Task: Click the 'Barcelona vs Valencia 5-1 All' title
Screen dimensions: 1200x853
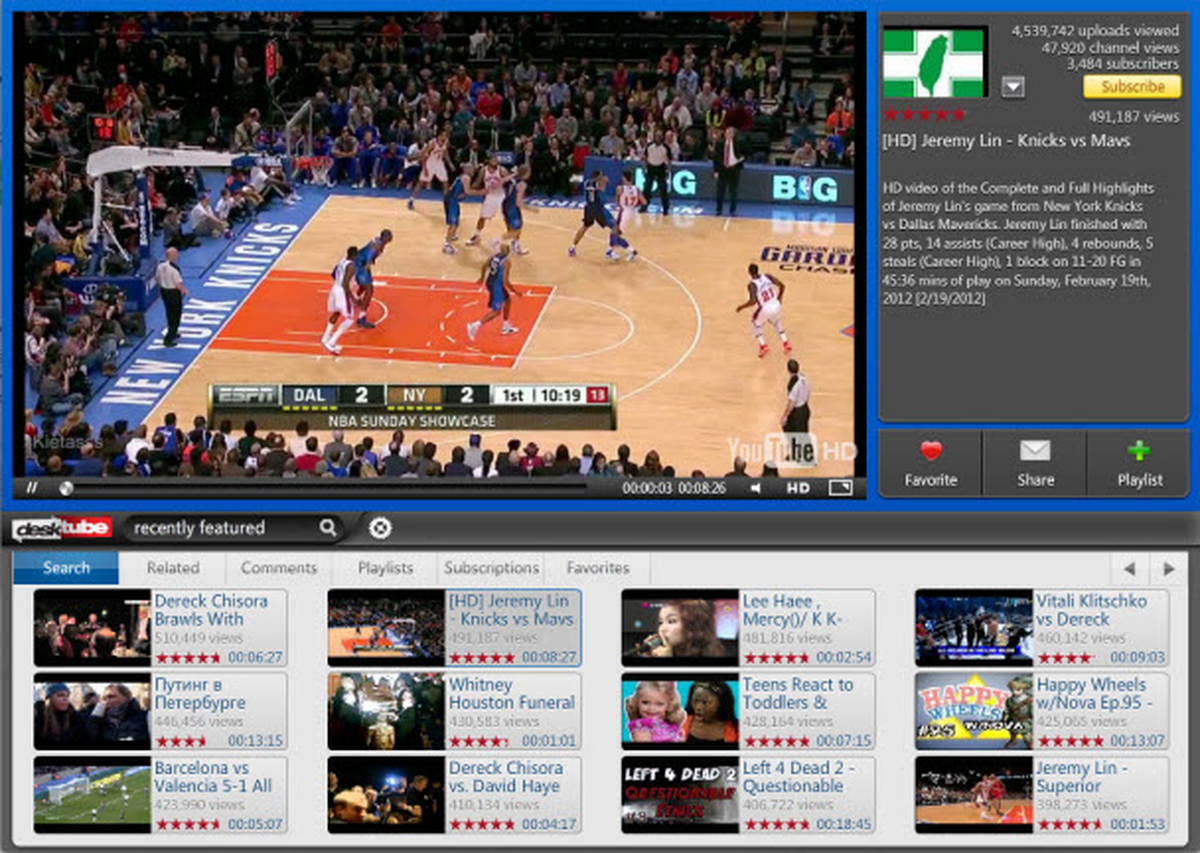Action: tap(213, 777)
